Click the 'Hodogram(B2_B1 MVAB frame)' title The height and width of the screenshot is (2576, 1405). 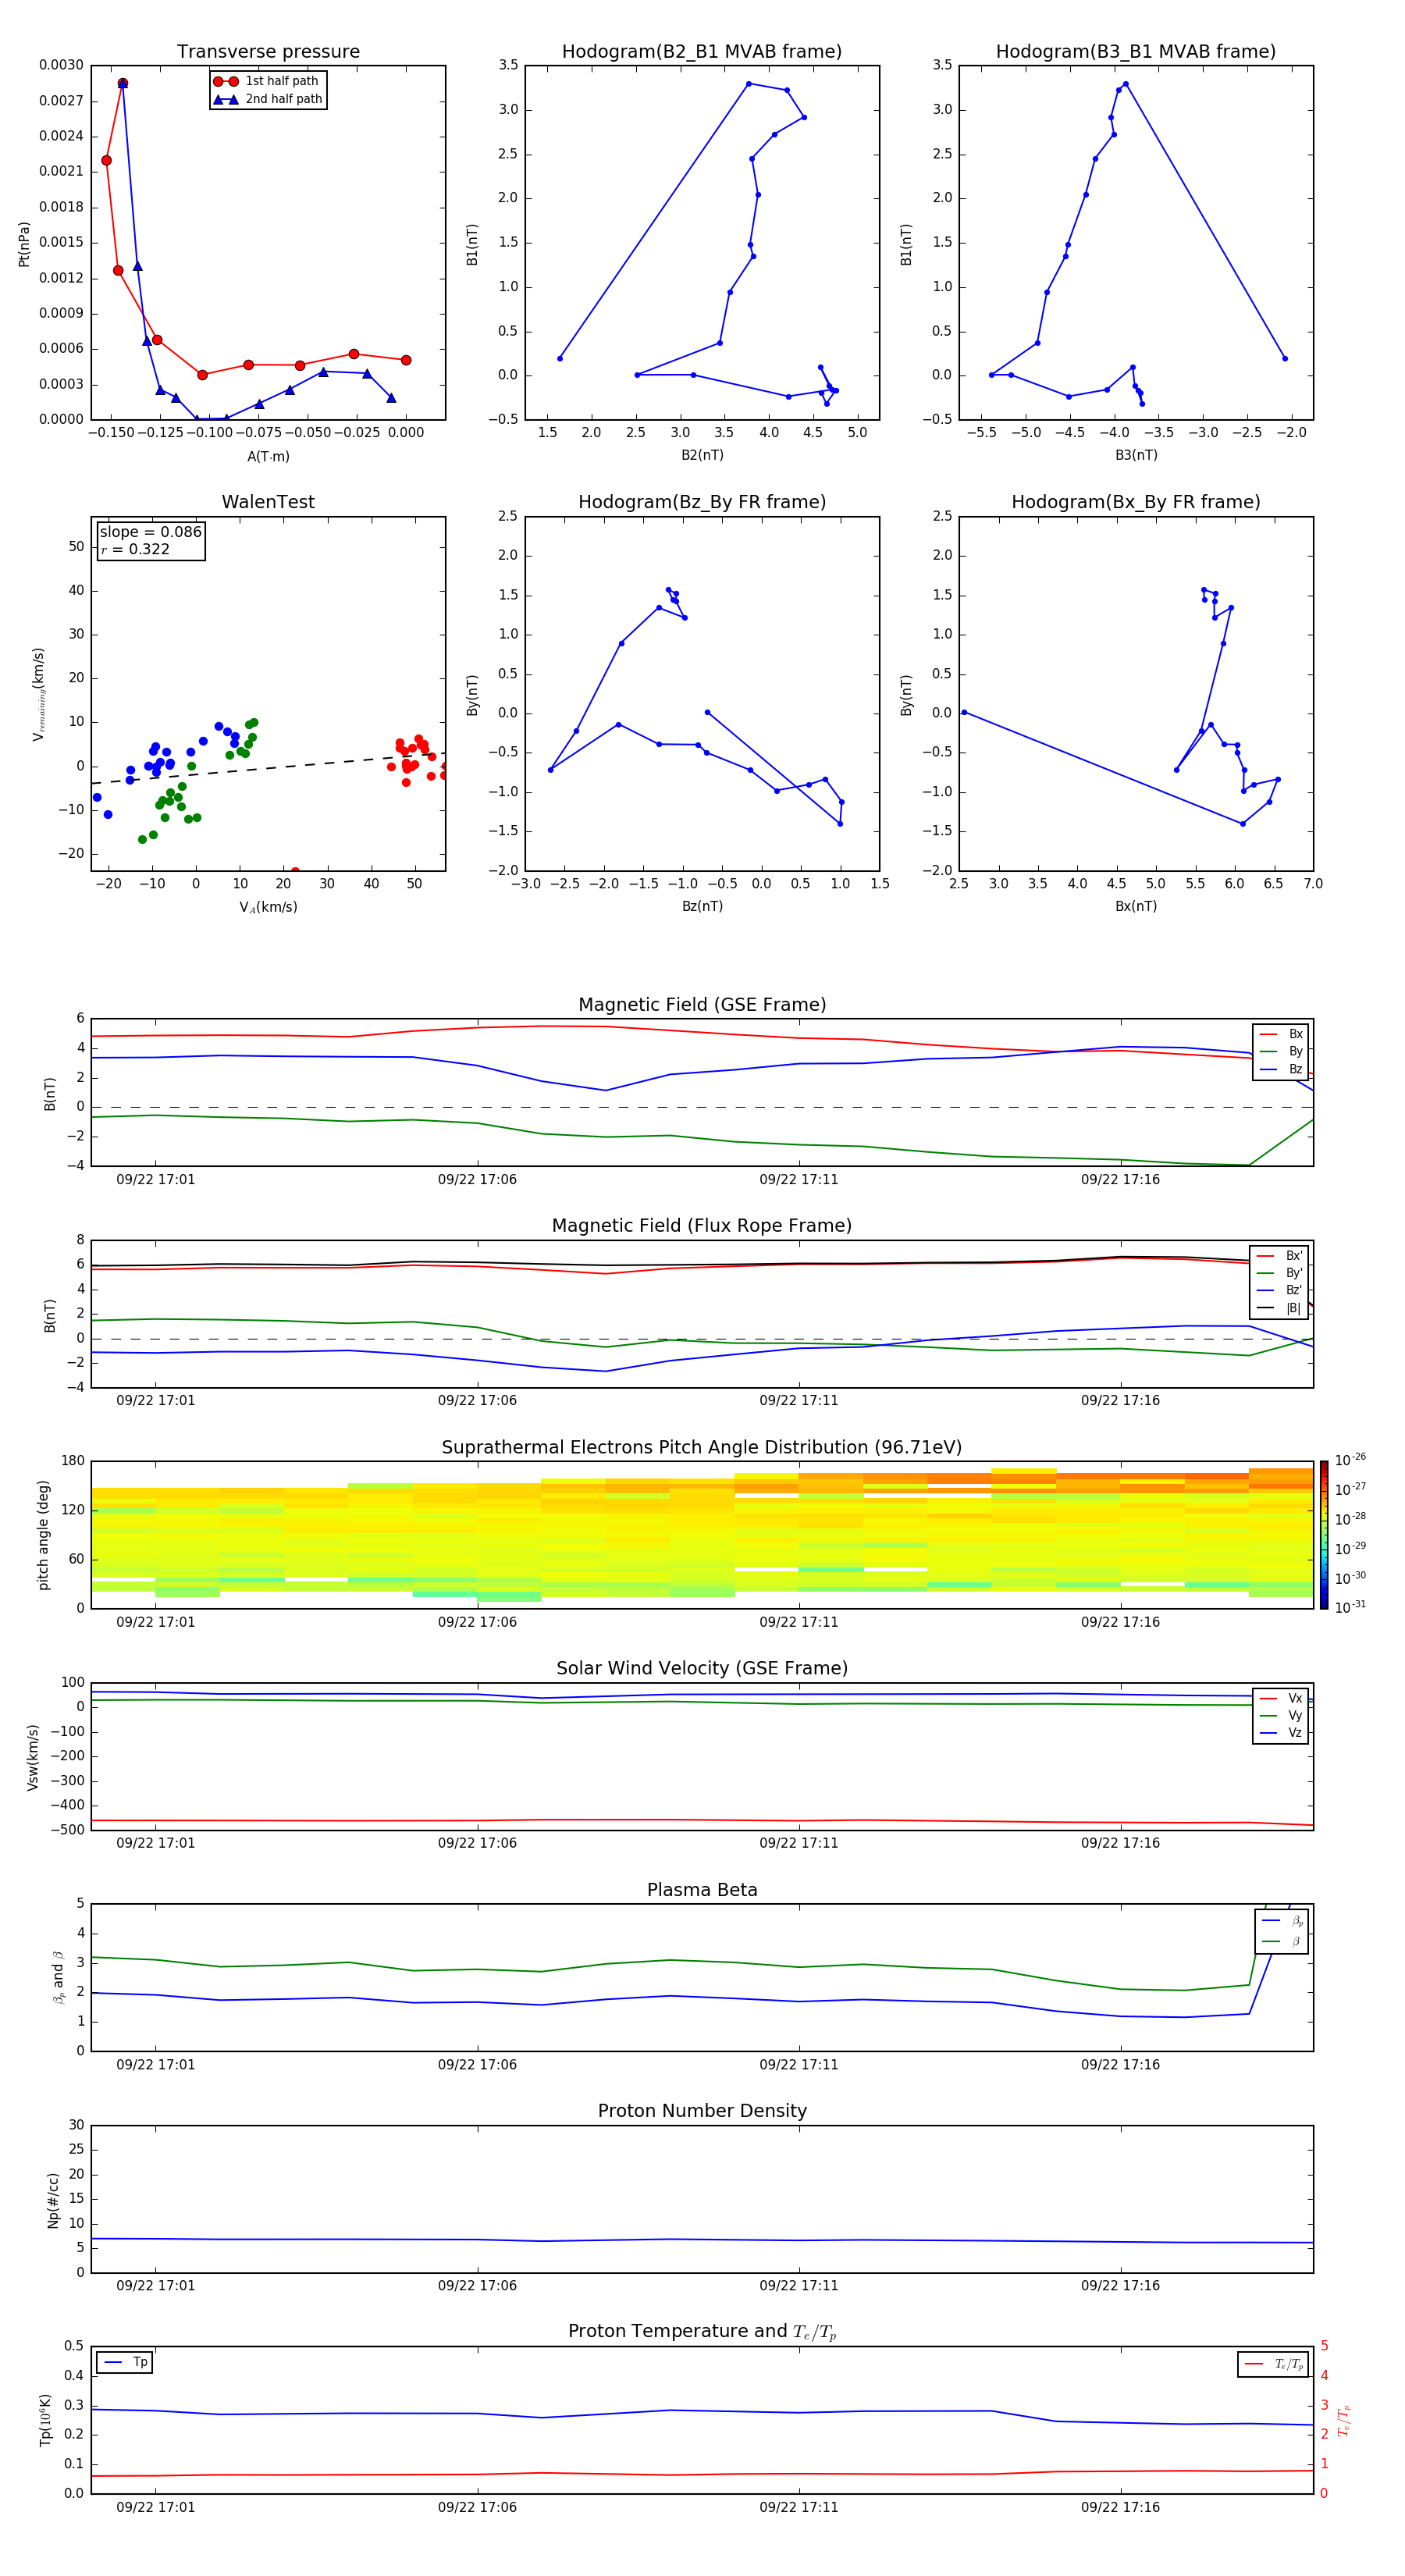click(702, 52)
